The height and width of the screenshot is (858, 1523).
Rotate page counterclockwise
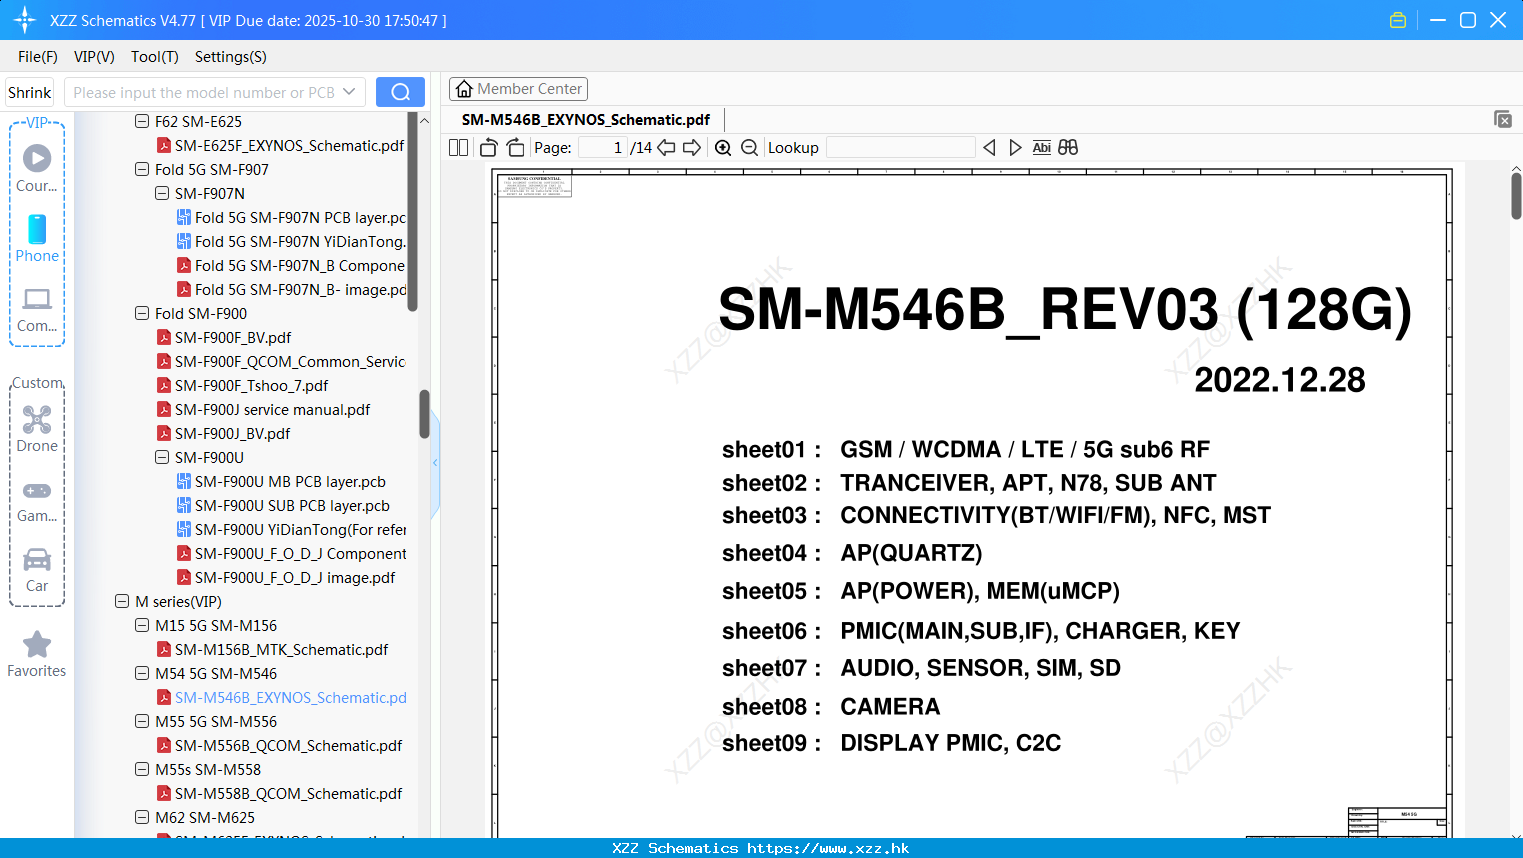489,148
